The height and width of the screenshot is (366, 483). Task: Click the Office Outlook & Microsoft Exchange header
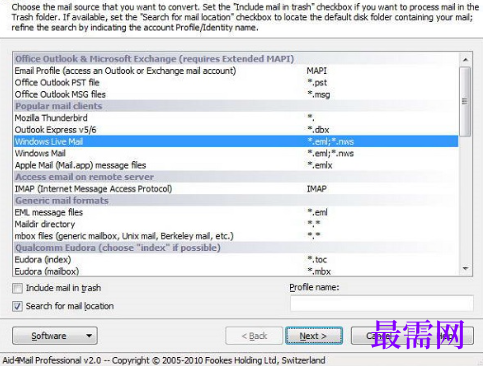coord(236,59)
